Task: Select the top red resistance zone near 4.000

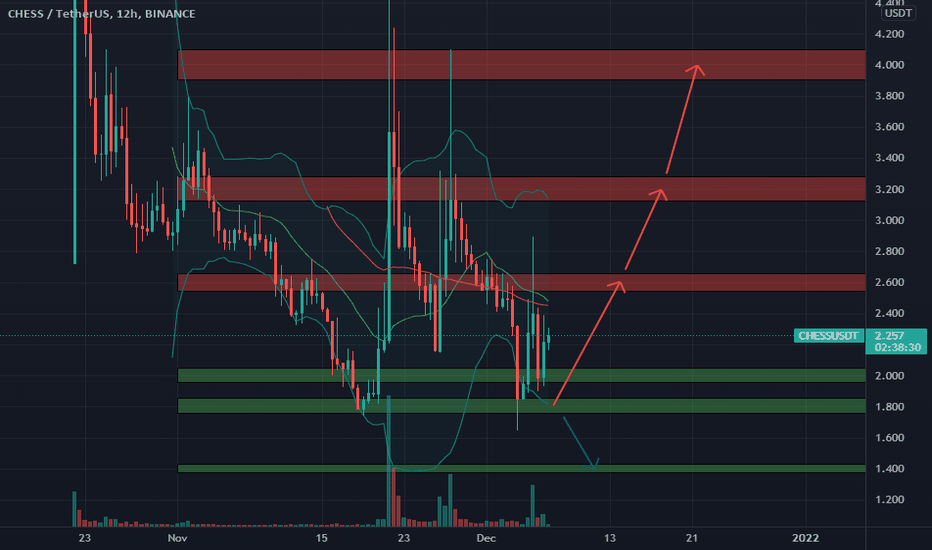Action: click(x=521, y=65)
